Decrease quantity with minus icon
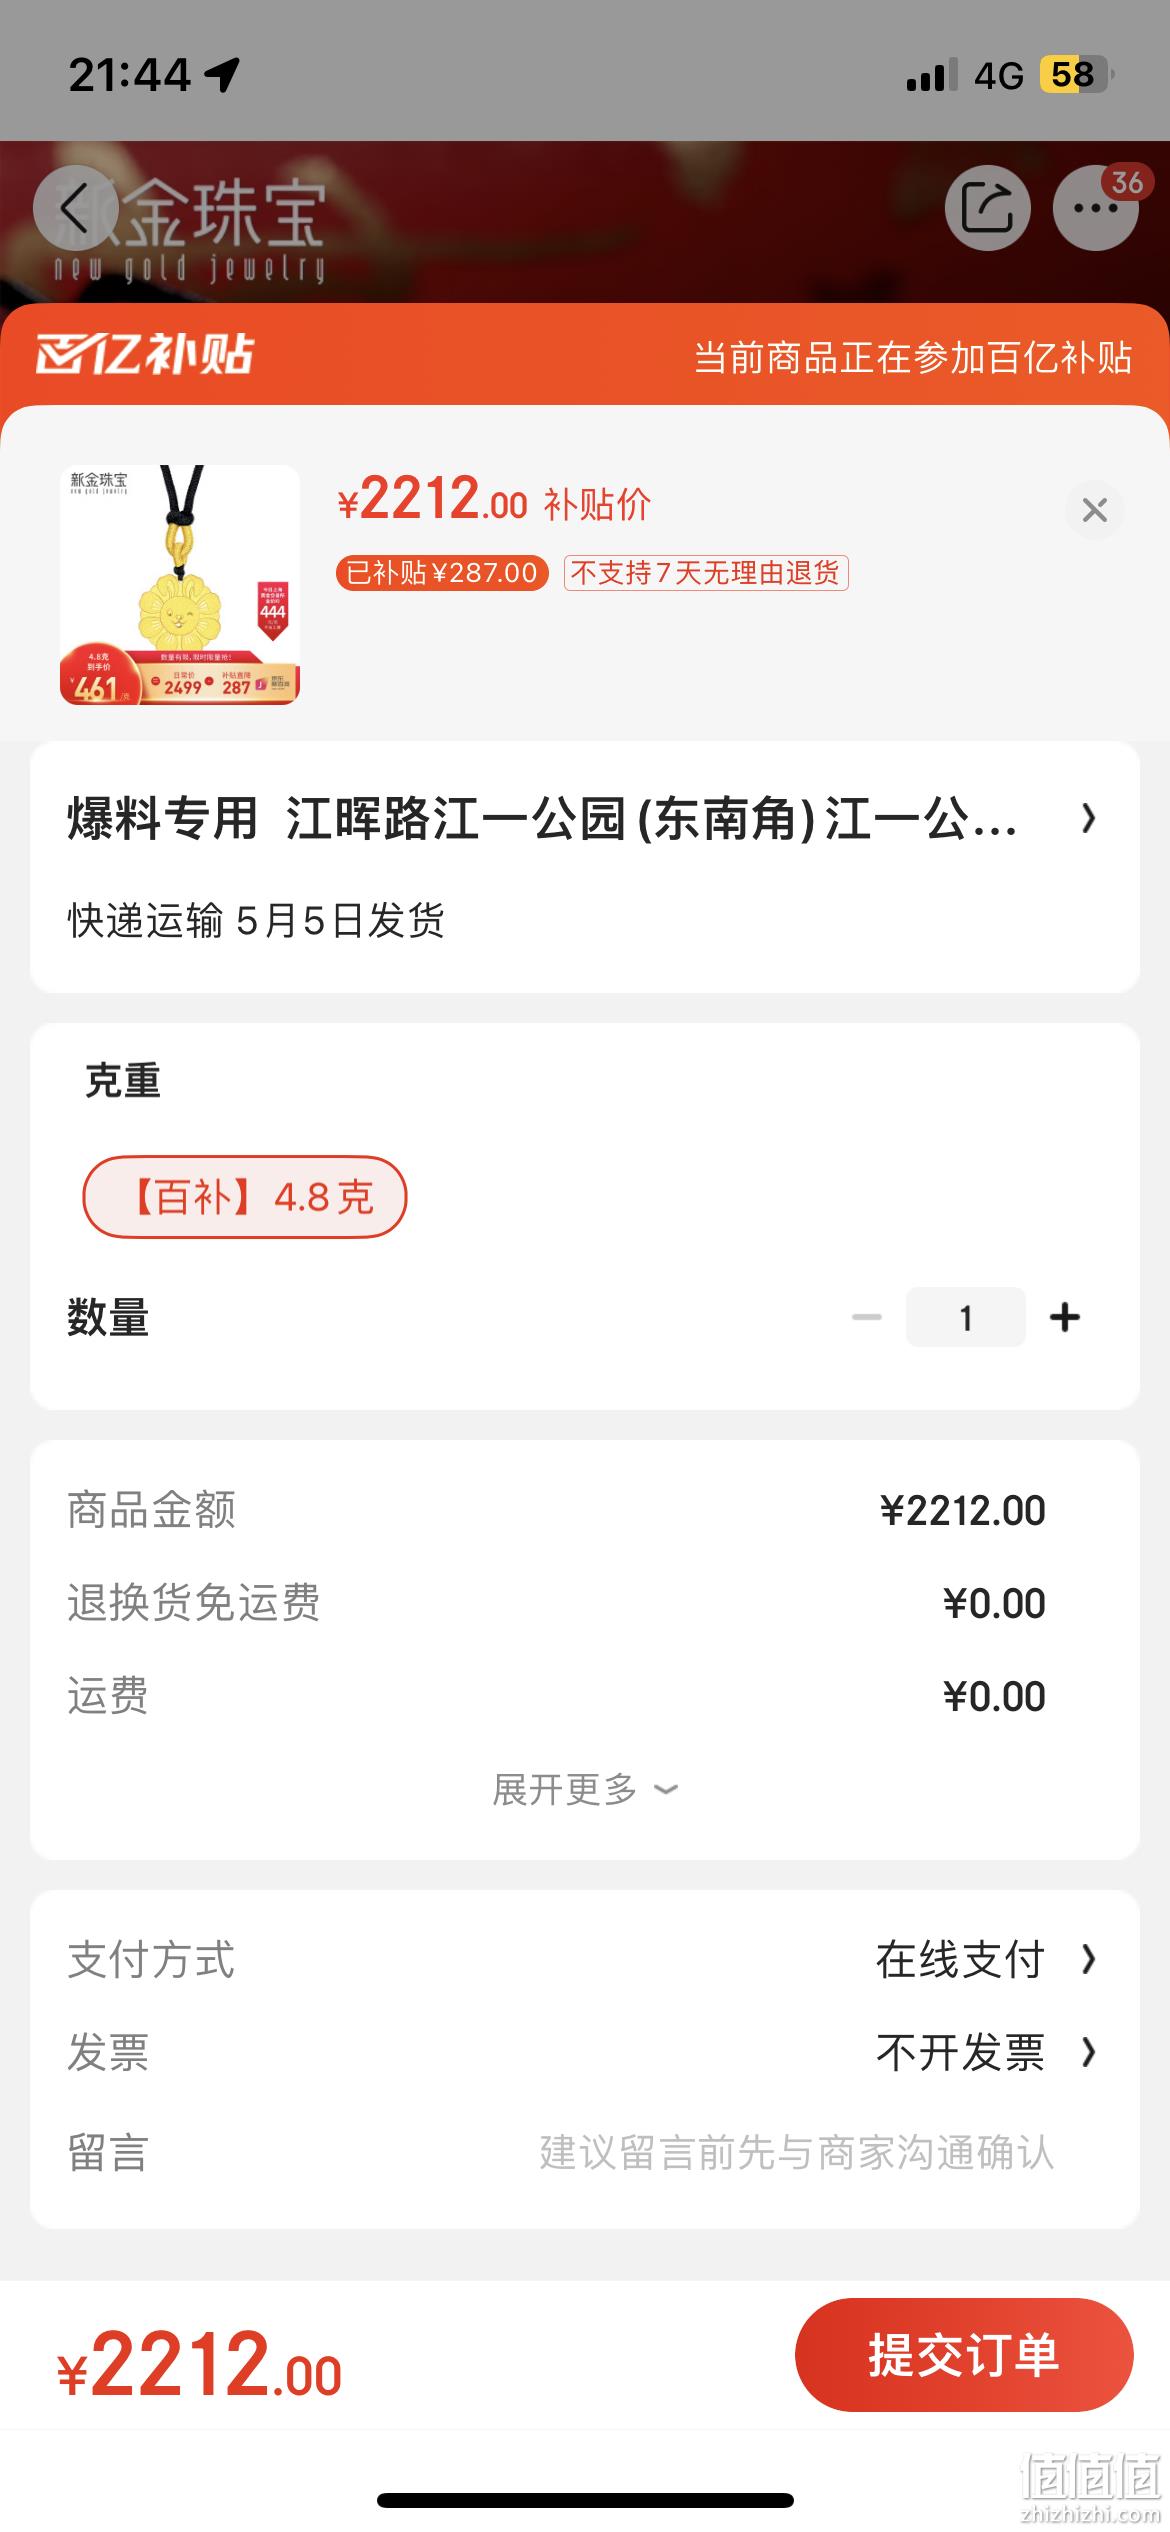This screenshot has height=2532, width=1170. (x=866, y=1317)
